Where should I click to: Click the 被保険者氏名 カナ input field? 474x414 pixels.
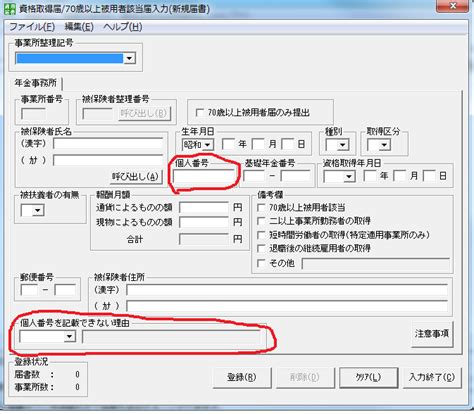108,160
